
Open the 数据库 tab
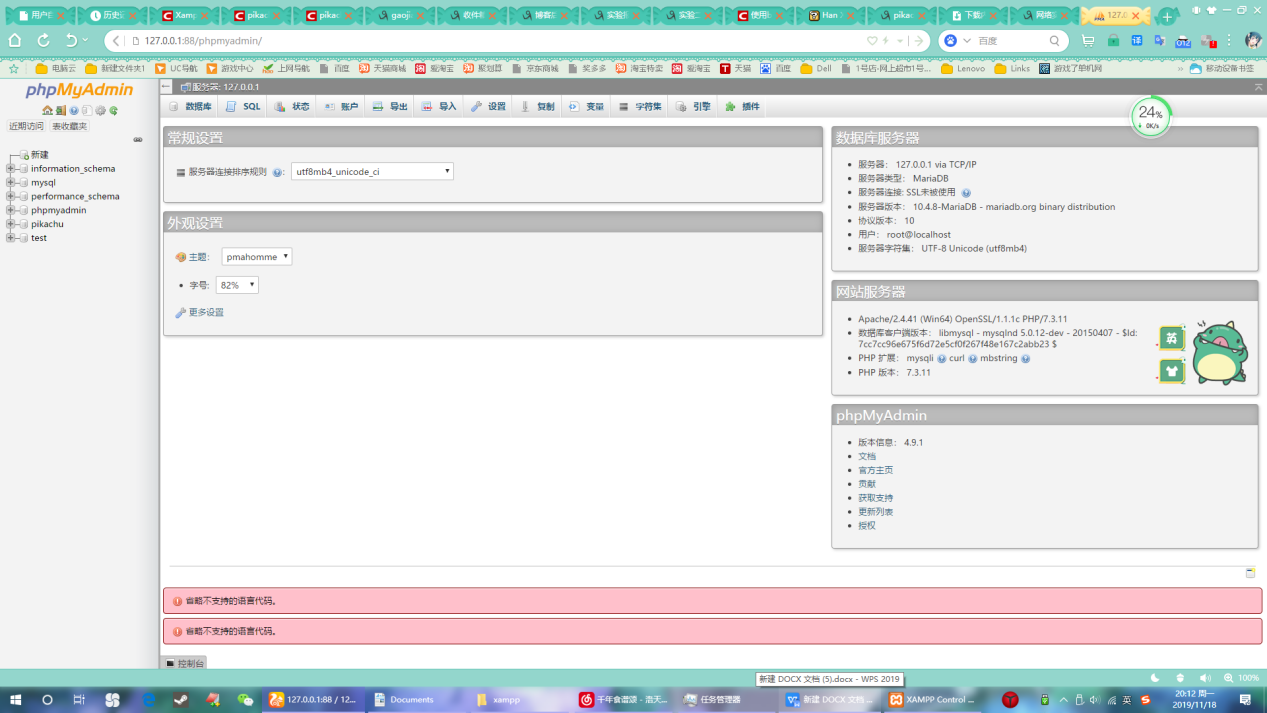[189, 107]
